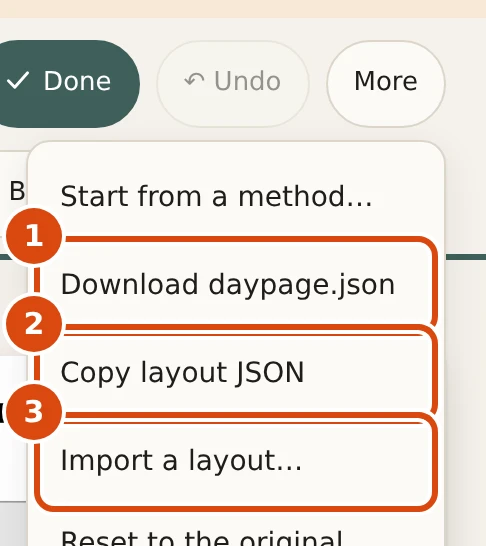Choose Start from a method...
The width and height of the screenshot is (486, 546).
tap(236, 196)
